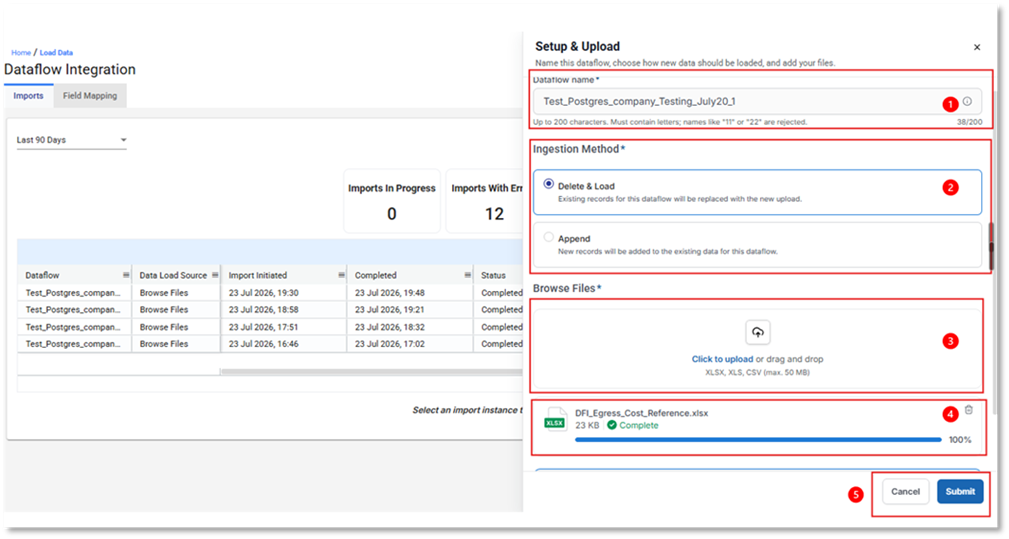Switch to the Field Mapping tab
Viewport: 1009px width, 539px height.
90,96
